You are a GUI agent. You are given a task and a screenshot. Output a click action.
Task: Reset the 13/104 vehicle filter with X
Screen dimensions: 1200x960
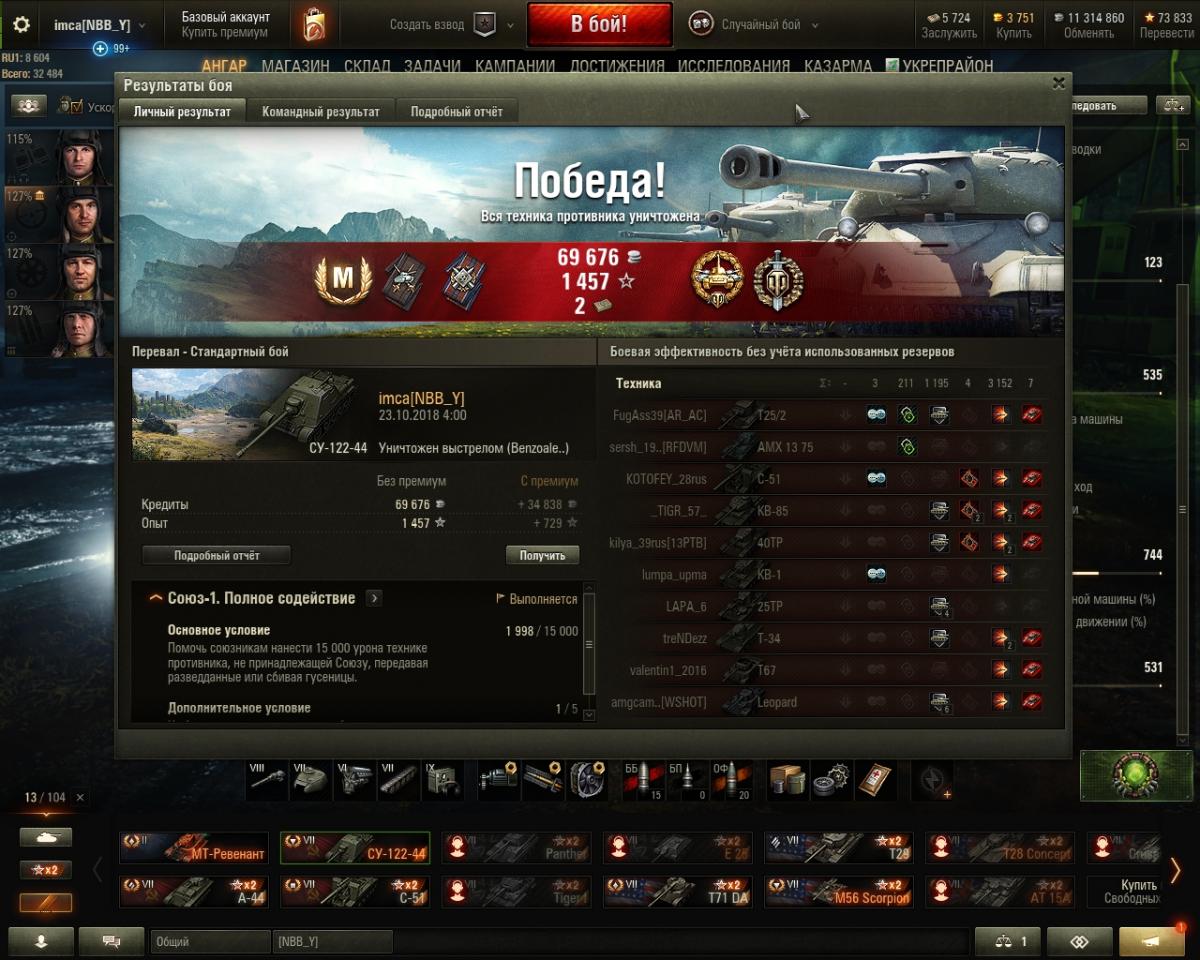pyautogui.click(x=81, y=797)
